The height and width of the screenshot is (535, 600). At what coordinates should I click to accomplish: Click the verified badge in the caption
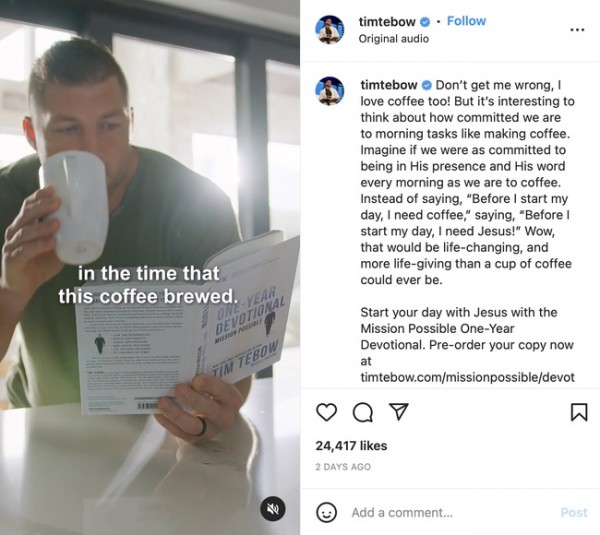tap(427, 85)
